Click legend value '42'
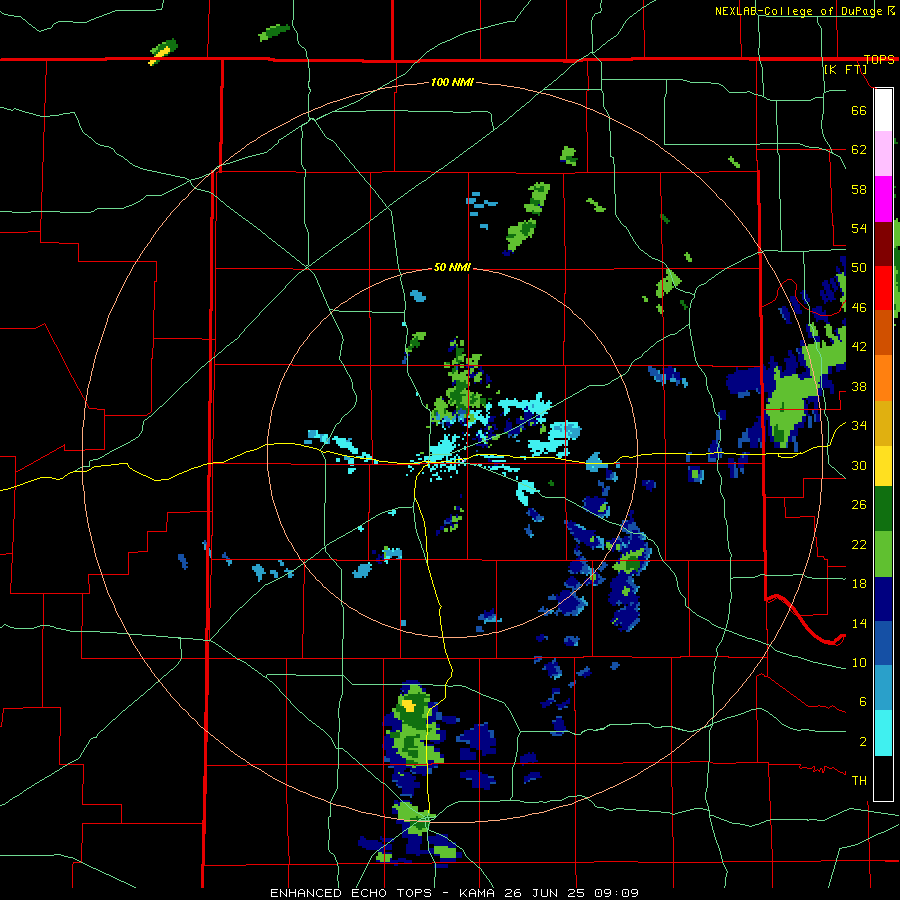The height and width of the screenshot is (900, 900). click(x=859, y=347)
